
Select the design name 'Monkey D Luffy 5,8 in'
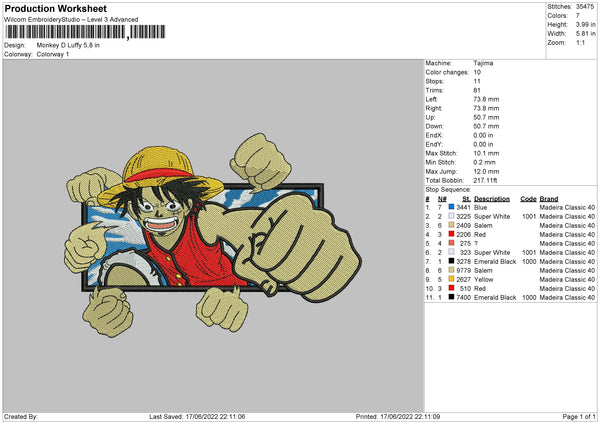pos(68,45)
